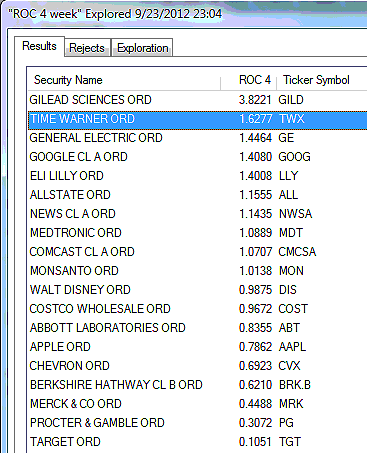Click the TGT ticker symbol
This screenshot has height=453, width=367.
click(290, 442)
